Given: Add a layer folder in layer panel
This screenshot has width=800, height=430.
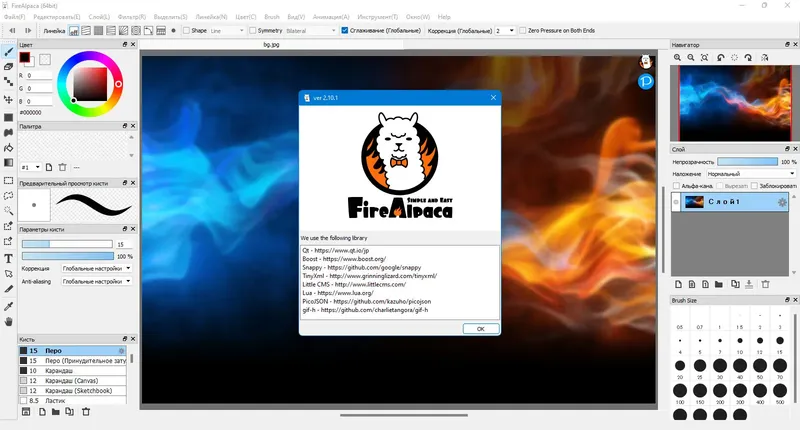Looking at the screenshot, I should click(x=718, y=284).
